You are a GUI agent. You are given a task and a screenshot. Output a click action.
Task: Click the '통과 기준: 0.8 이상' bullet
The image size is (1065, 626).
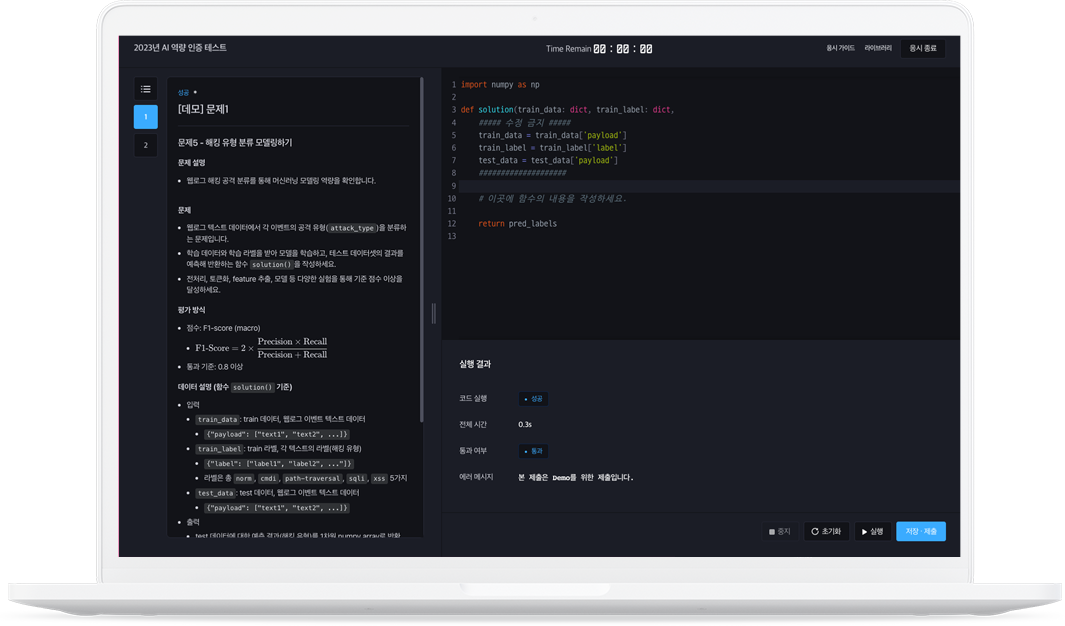[214, 367]
